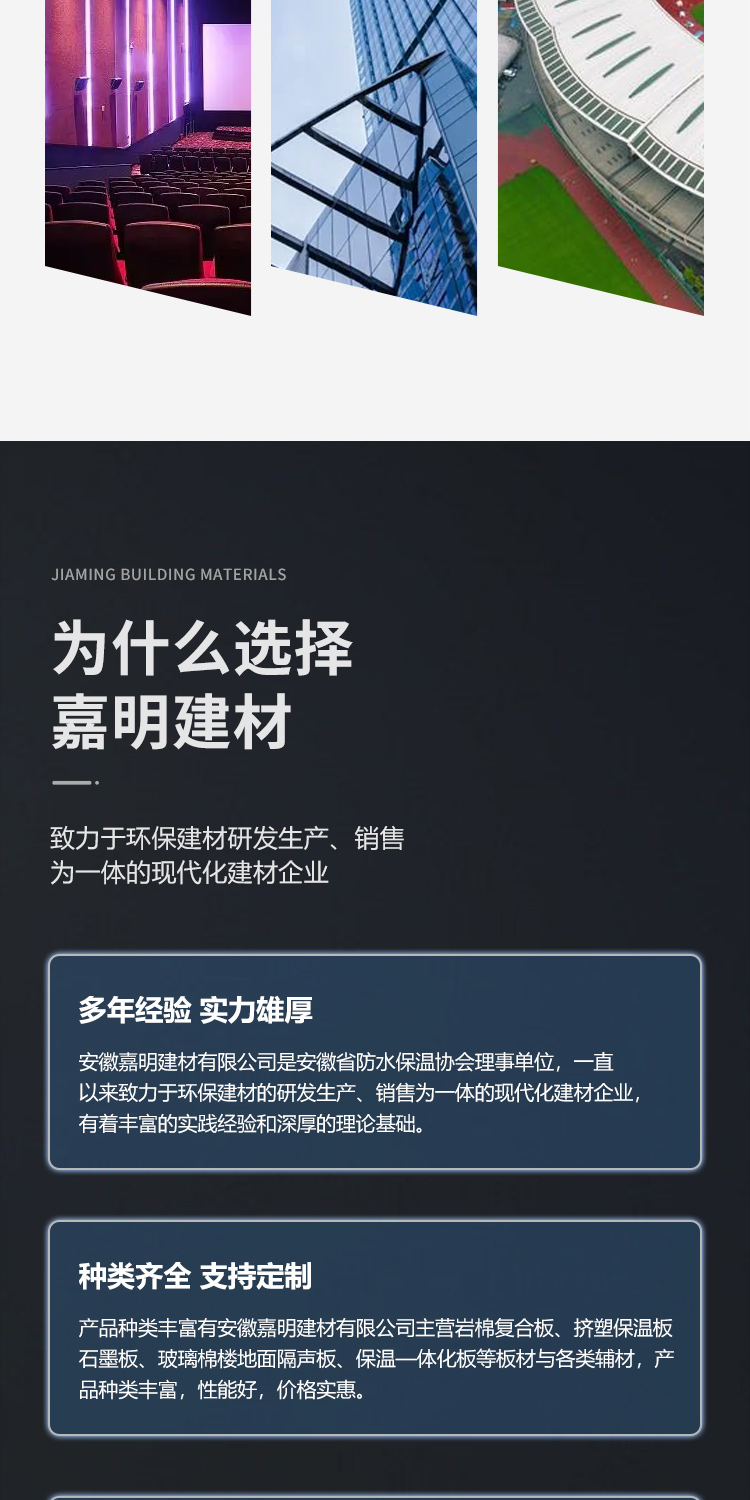Select the 多年经验 实力雄厚 card title
Image resolution: width=750 pixels, height=1500 pixels.
tap(196, 1010)
